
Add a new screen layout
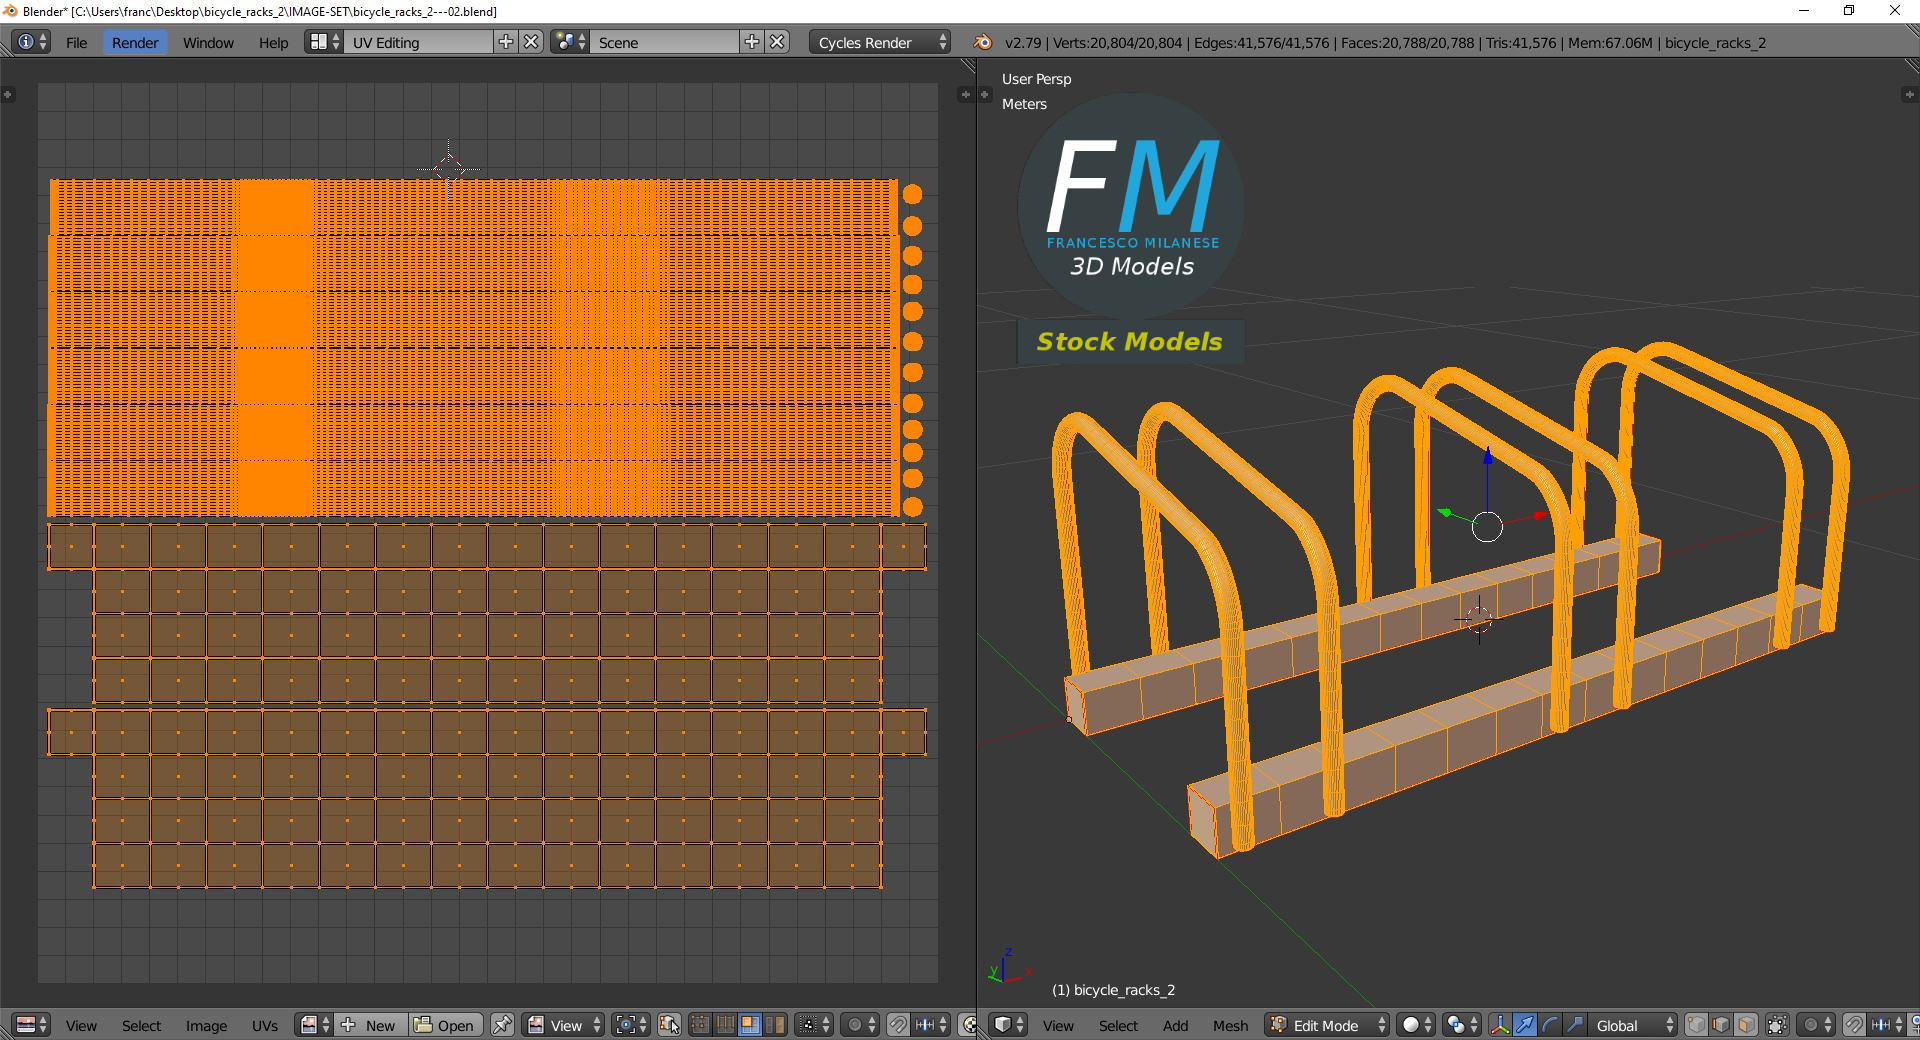coord(506,42)
